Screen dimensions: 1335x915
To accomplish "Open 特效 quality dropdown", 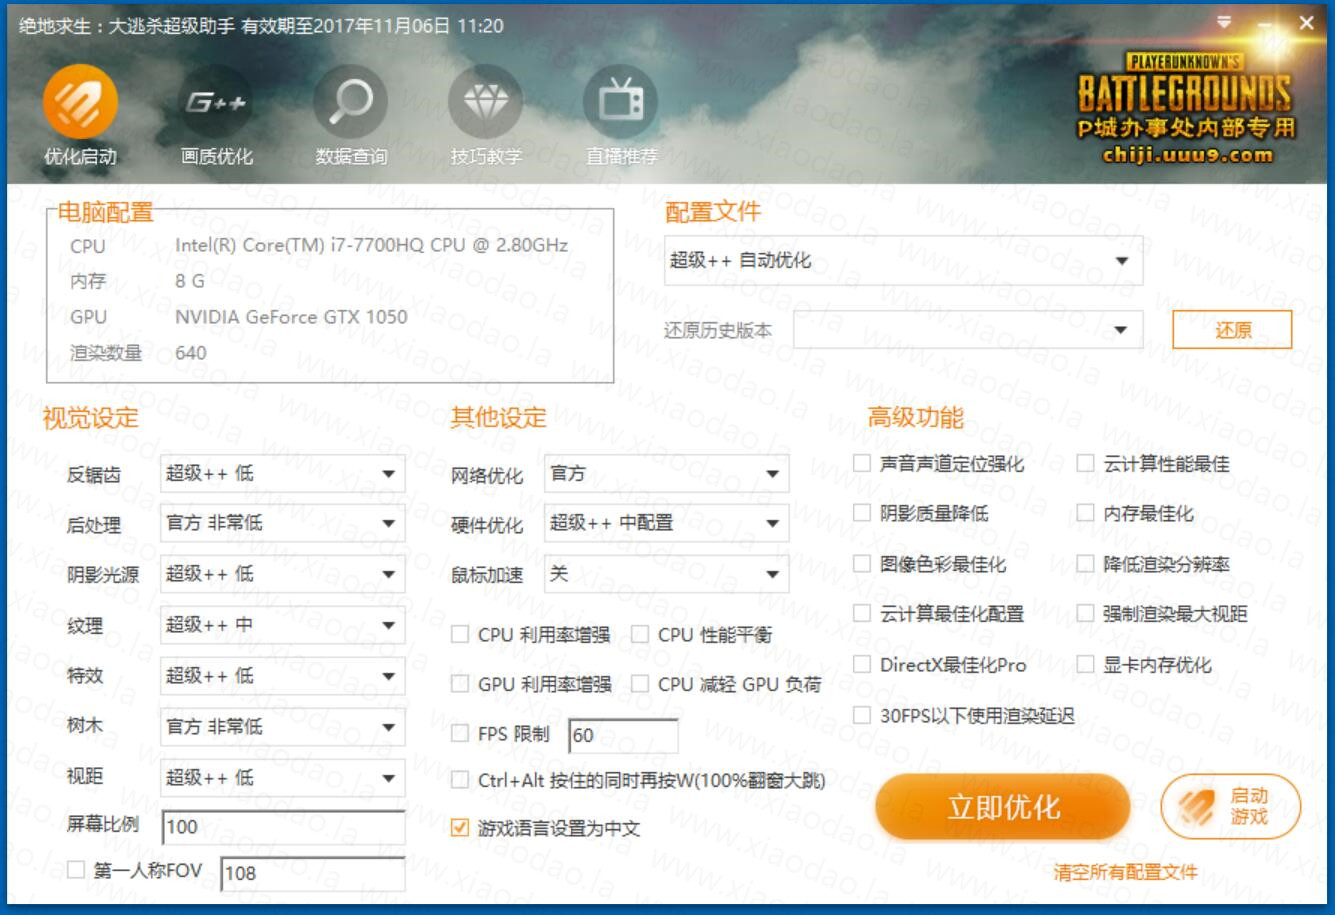I will point(283,676).
